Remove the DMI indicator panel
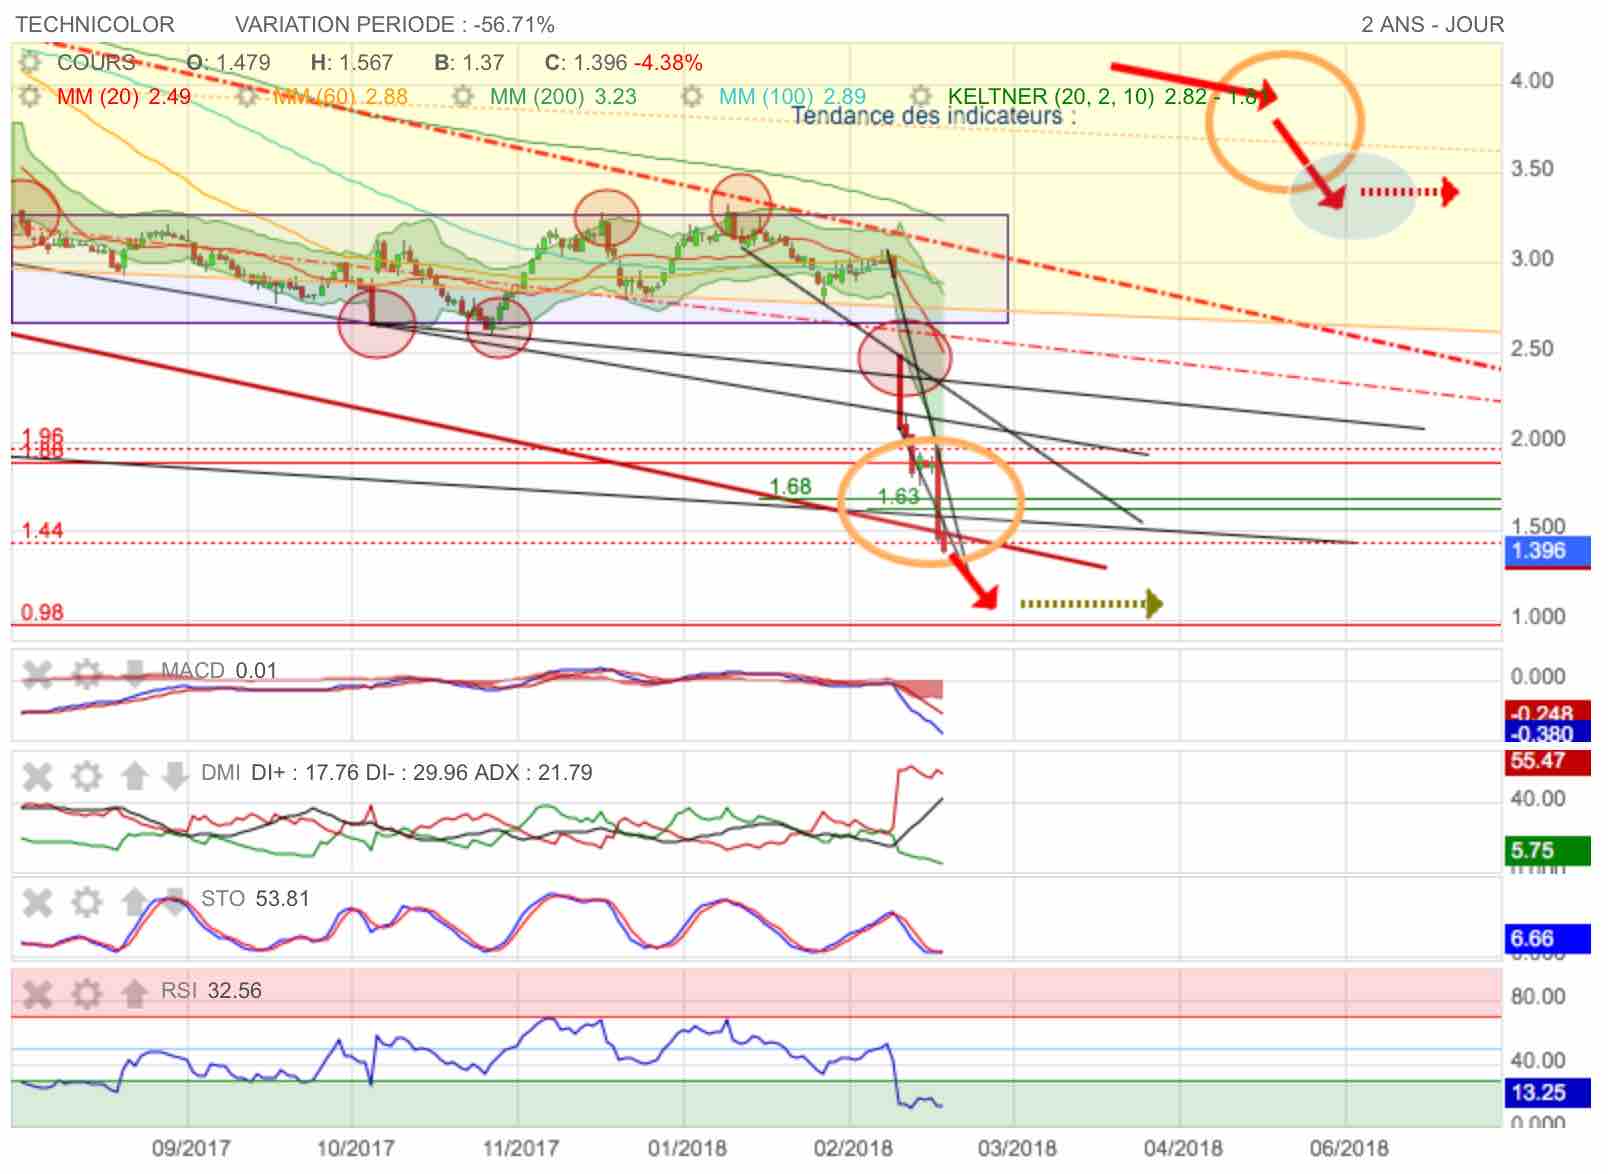 pos(37,776)
